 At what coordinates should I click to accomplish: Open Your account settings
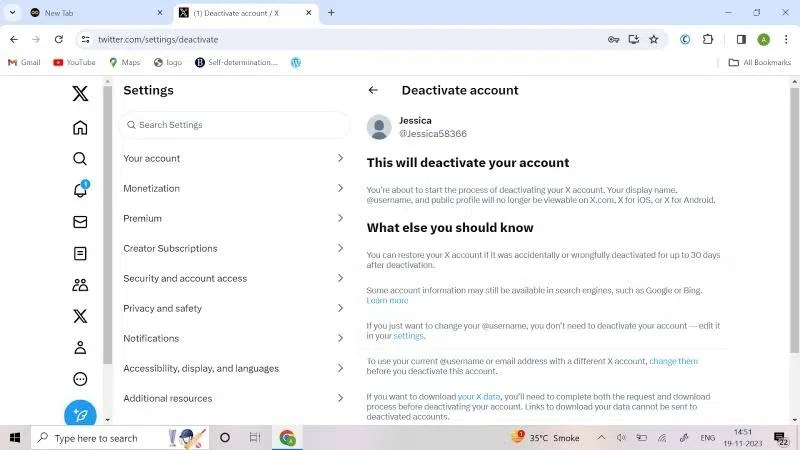coord(234,158)
